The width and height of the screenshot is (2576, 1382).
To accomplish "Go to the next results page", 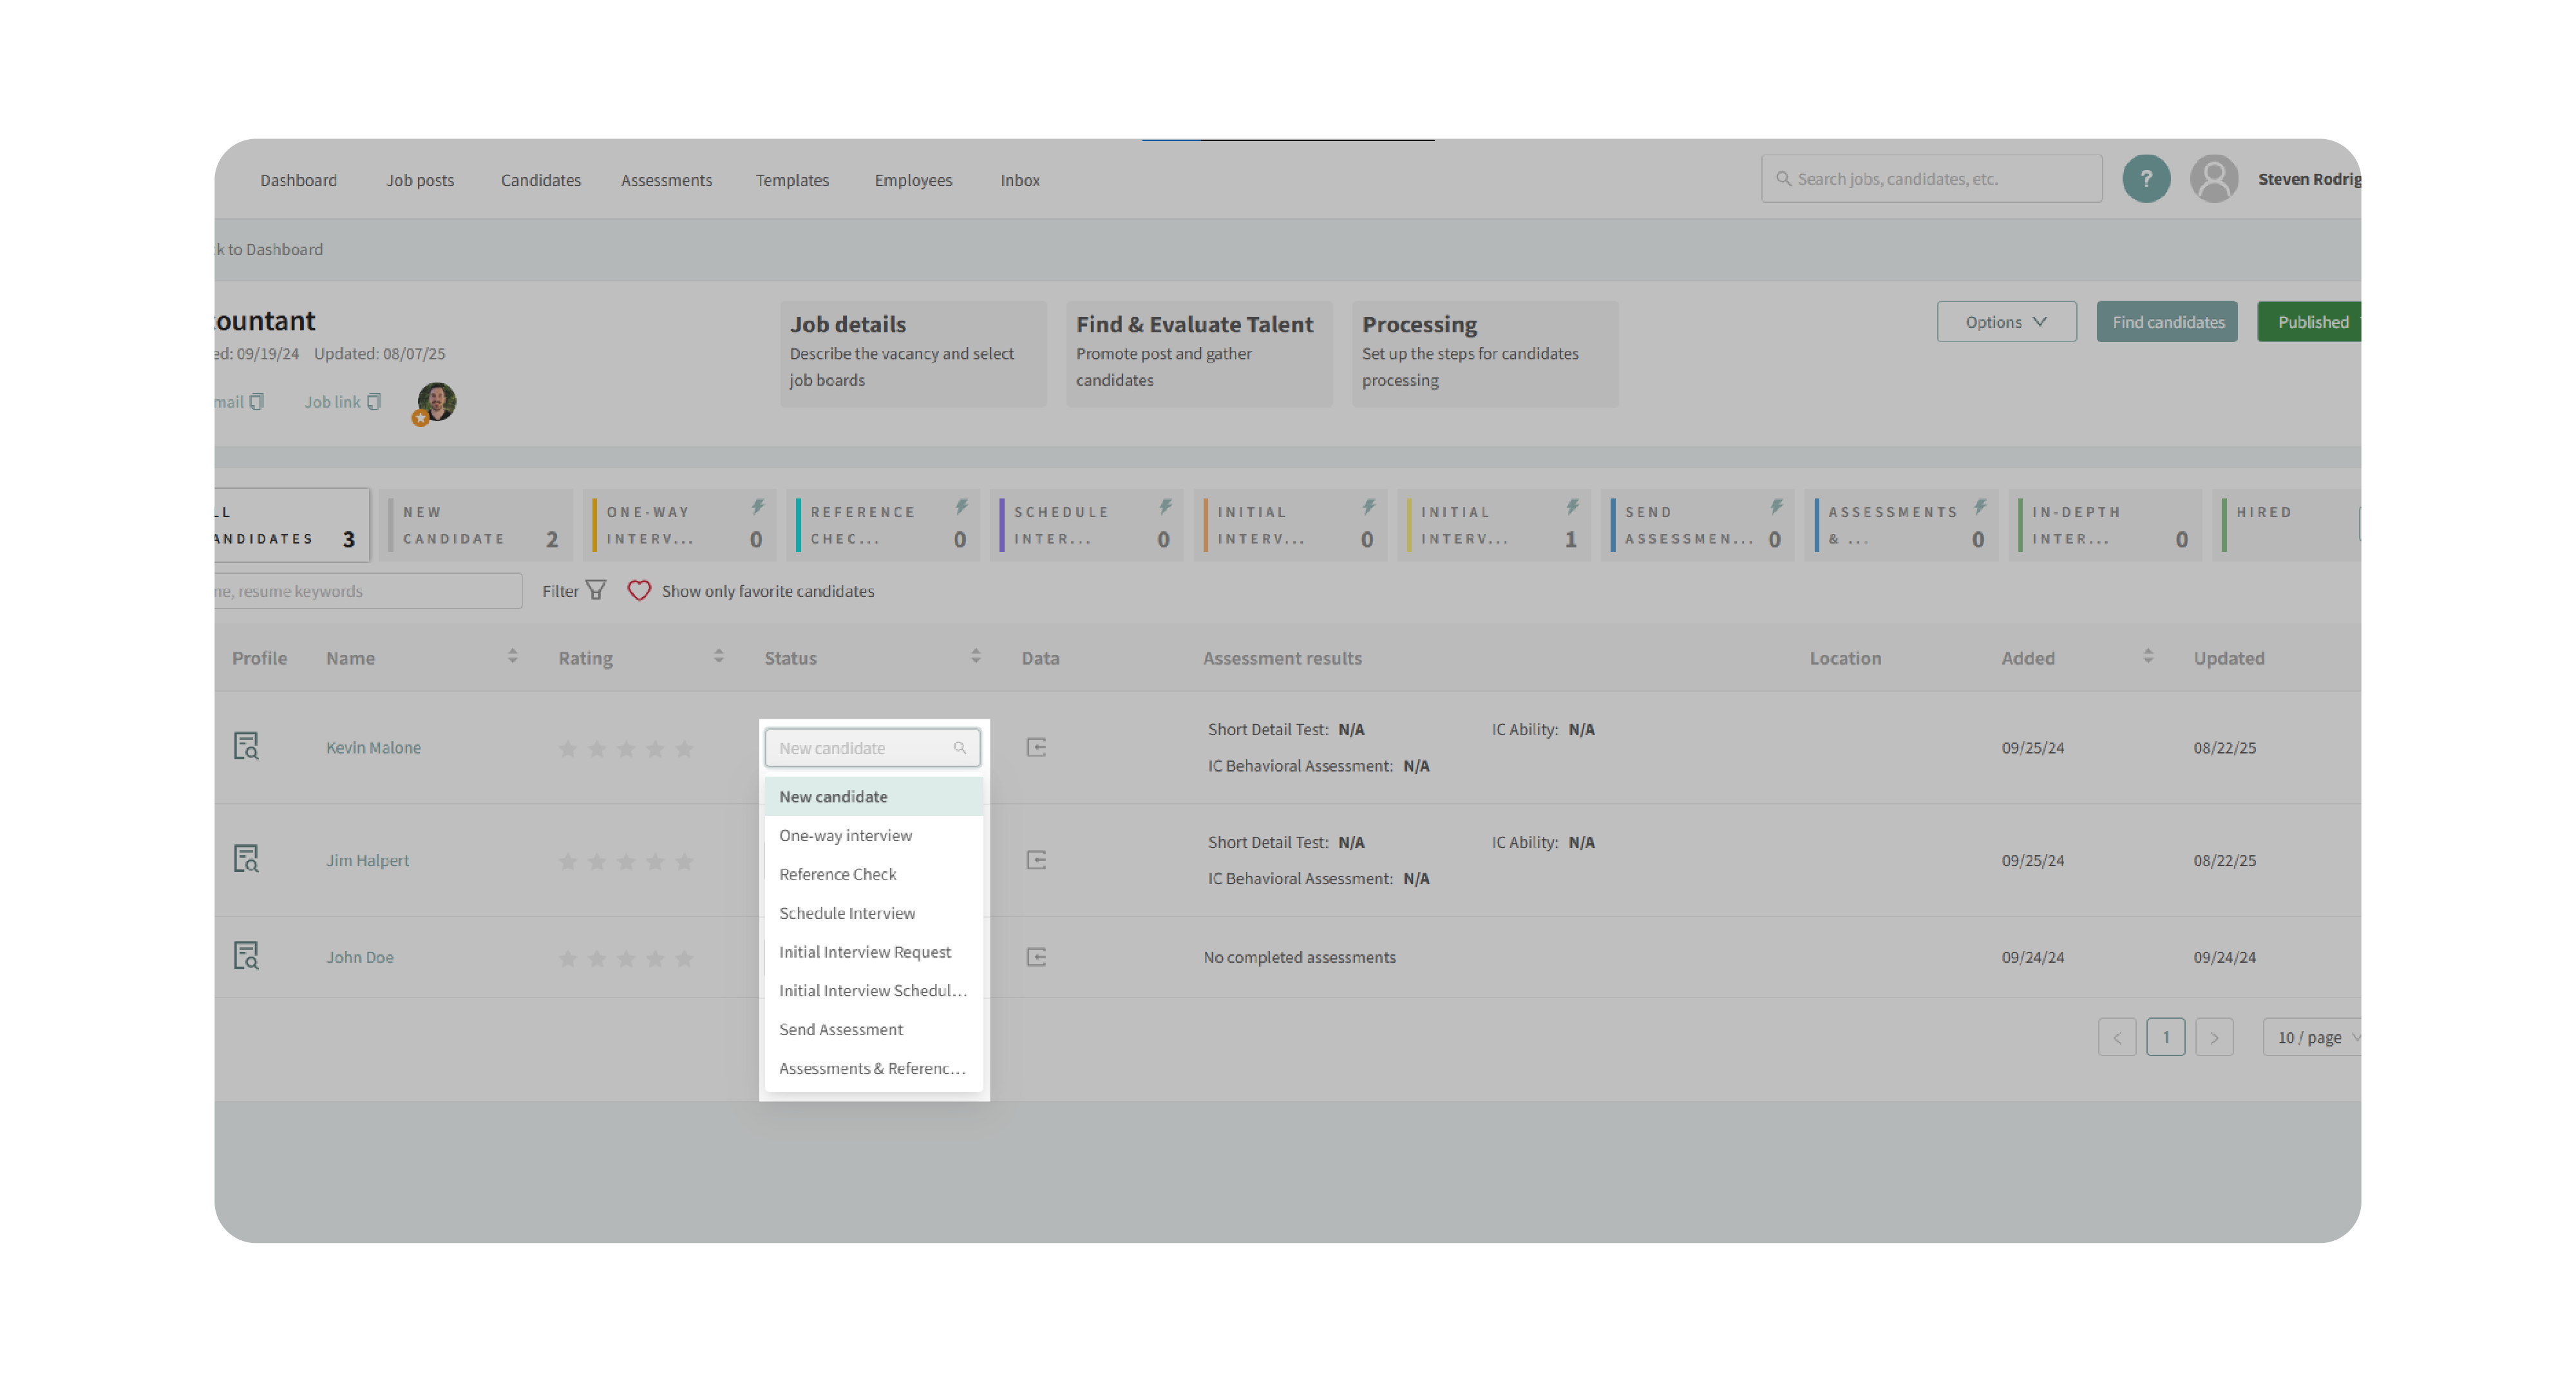I will pos(2213,1037).
